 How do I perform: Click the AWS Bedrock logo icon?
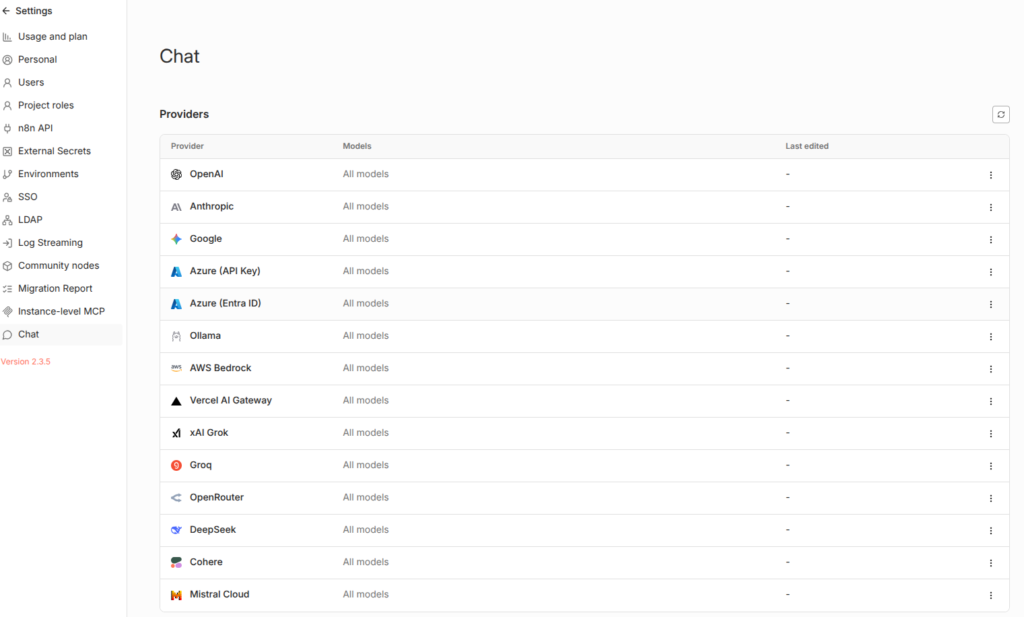(176, 368)
